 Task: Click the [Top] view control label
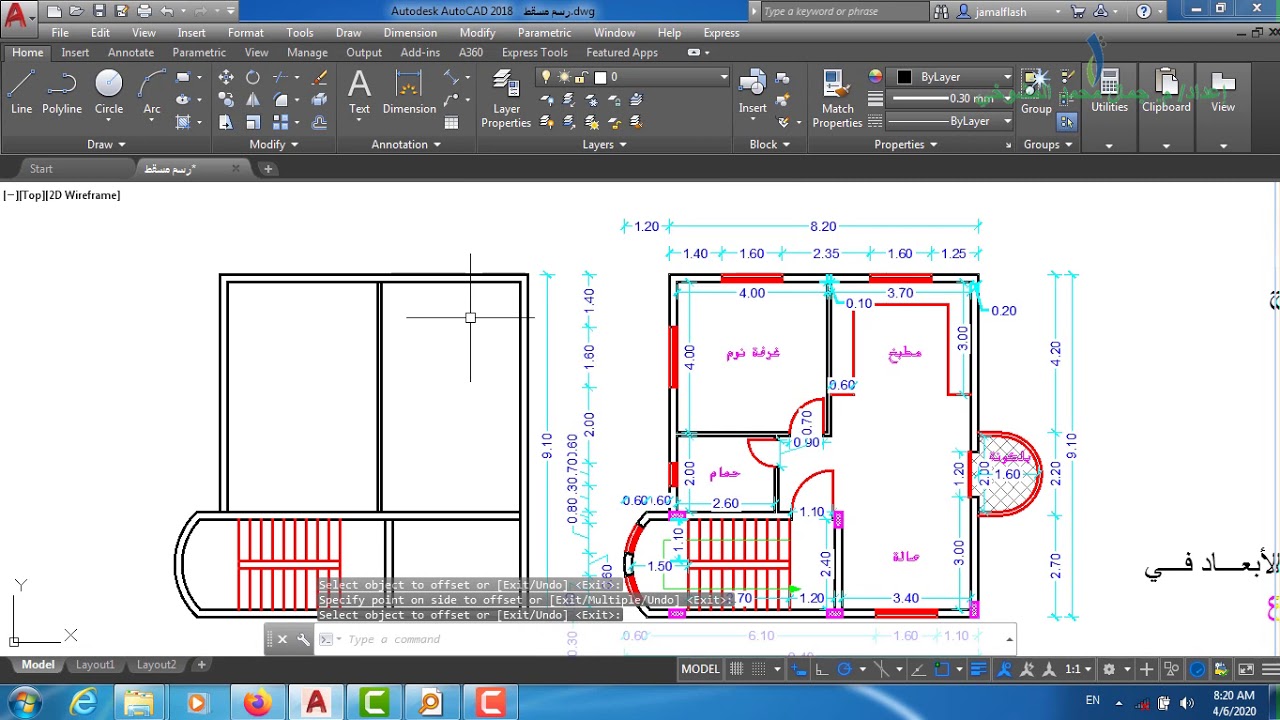[x=34, y=195]
